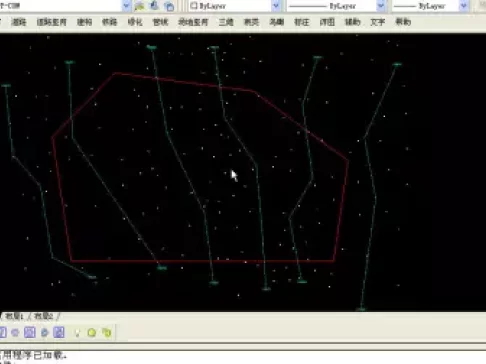Open the 帮助 menu
Screen dimensions: 486x364
[403, 22]
